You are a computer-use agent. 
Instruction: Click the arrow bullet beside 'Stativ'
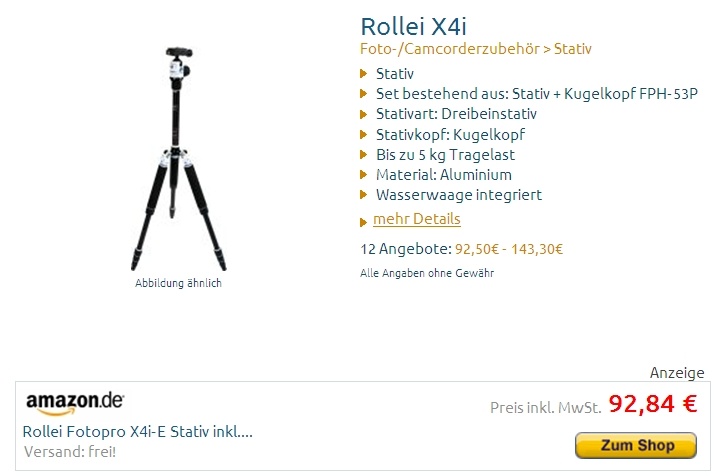364,73
